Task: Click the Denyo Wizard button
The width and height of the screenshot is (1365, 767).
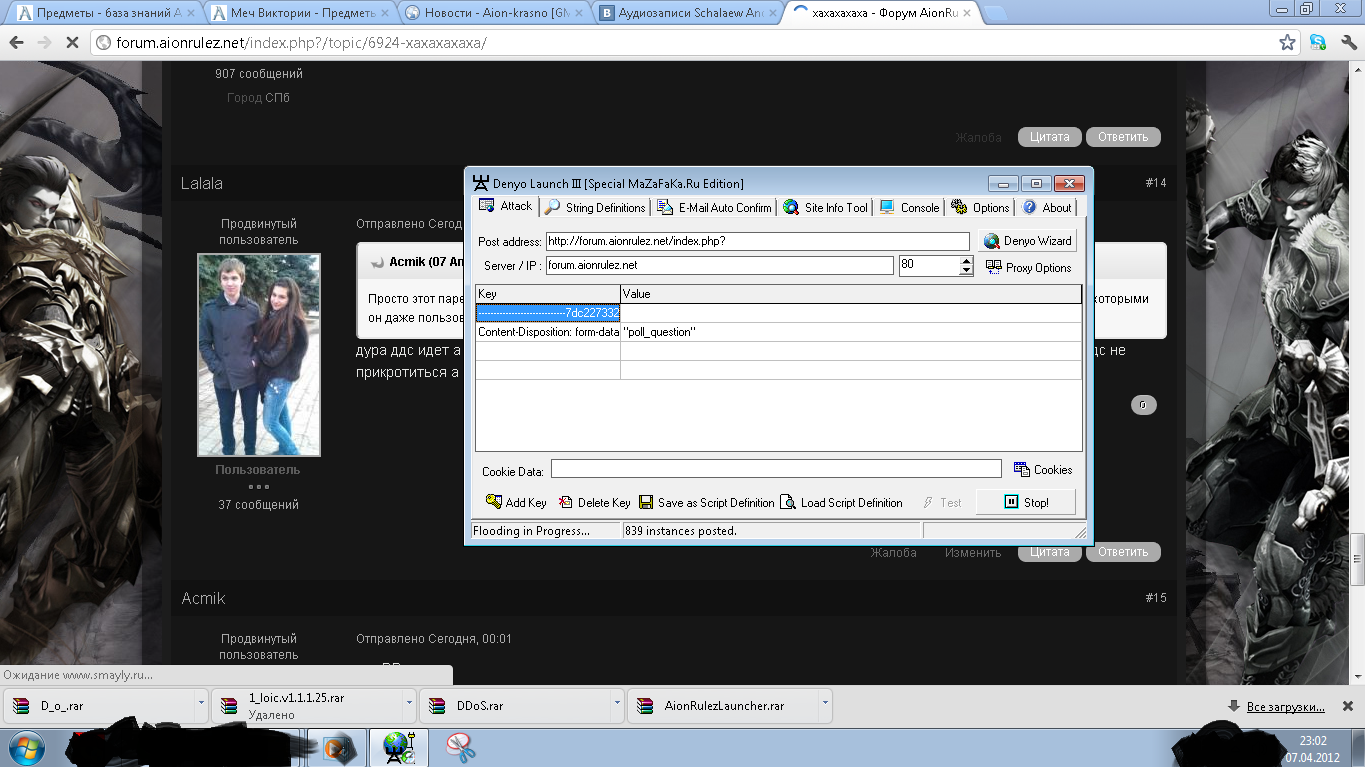Action: pos(1027,241)
